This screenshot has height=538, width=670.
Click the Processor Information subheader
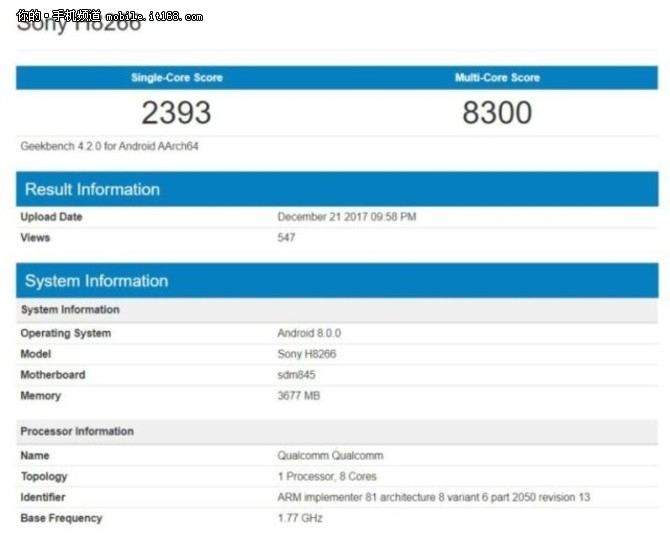(x=77, y=431)
